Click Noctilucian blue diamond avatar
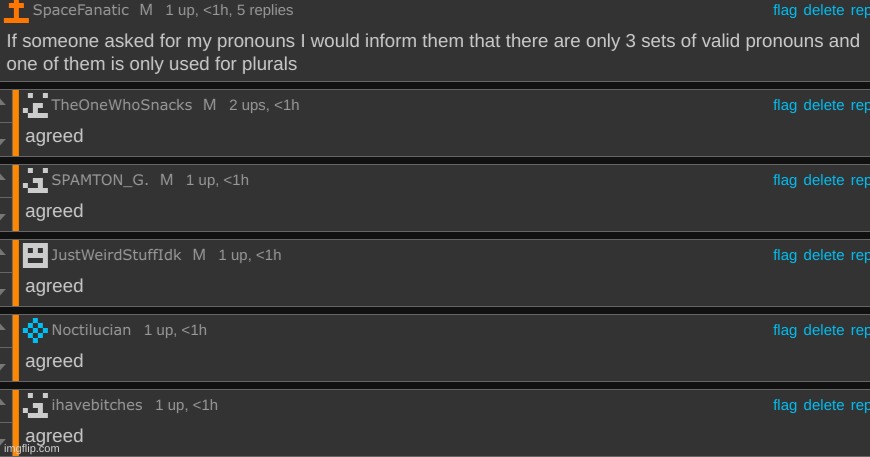 pos(35,330)
